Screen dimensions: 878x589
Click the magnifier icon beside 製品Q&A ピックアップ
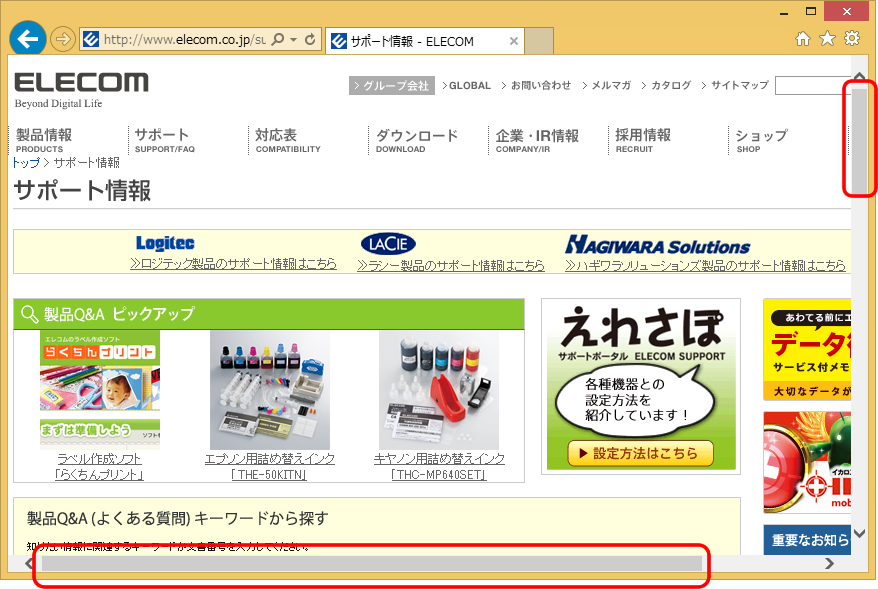pos(29,314)
